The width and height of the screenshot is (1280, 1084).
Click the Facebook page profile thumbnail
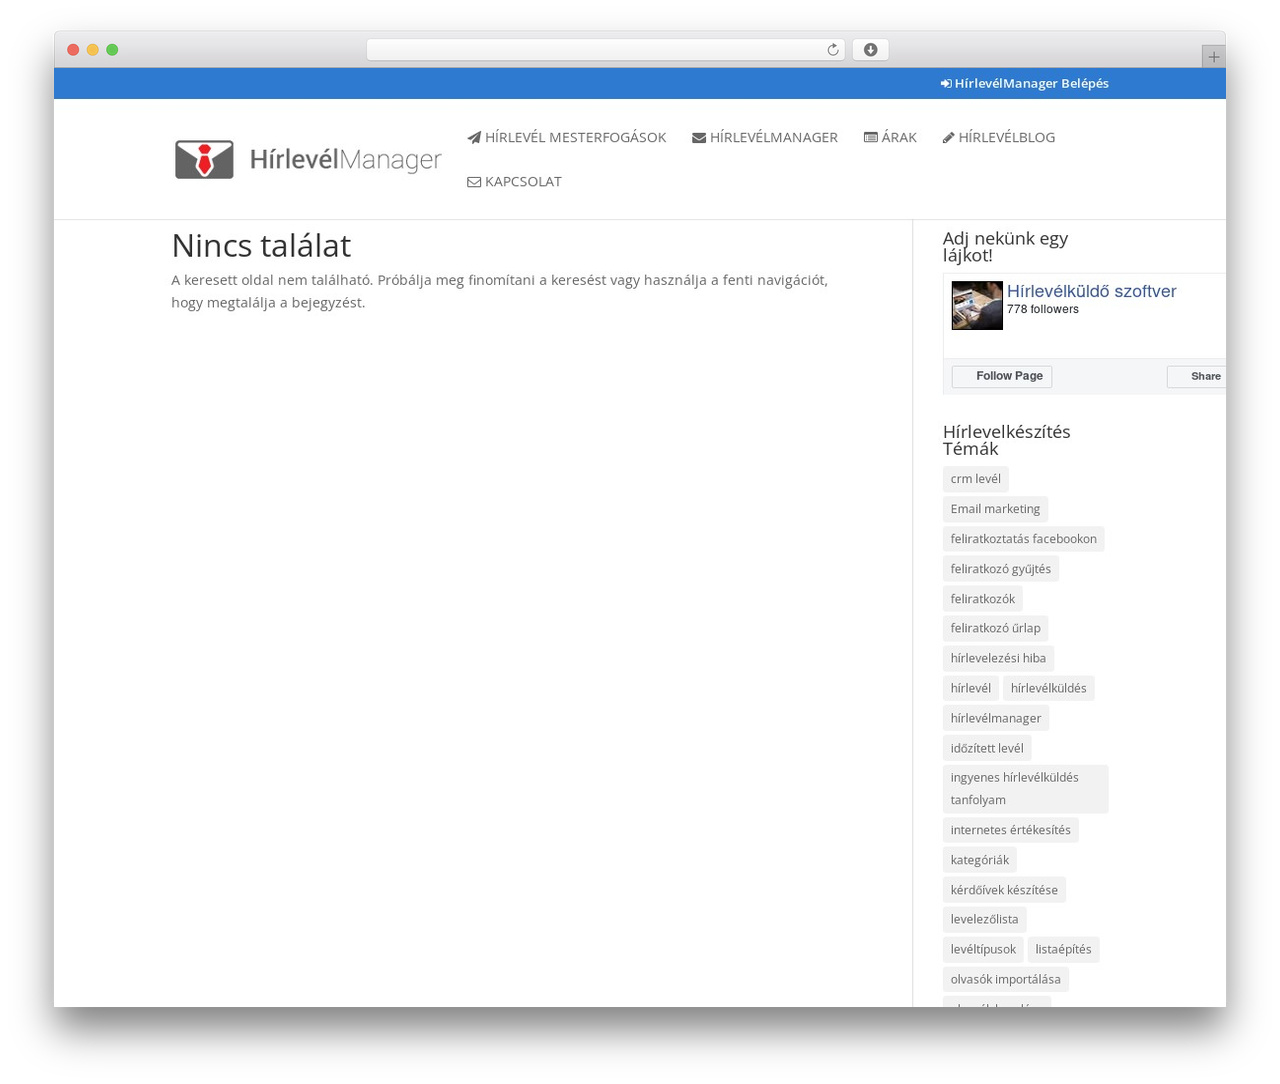tap(977, 306)
